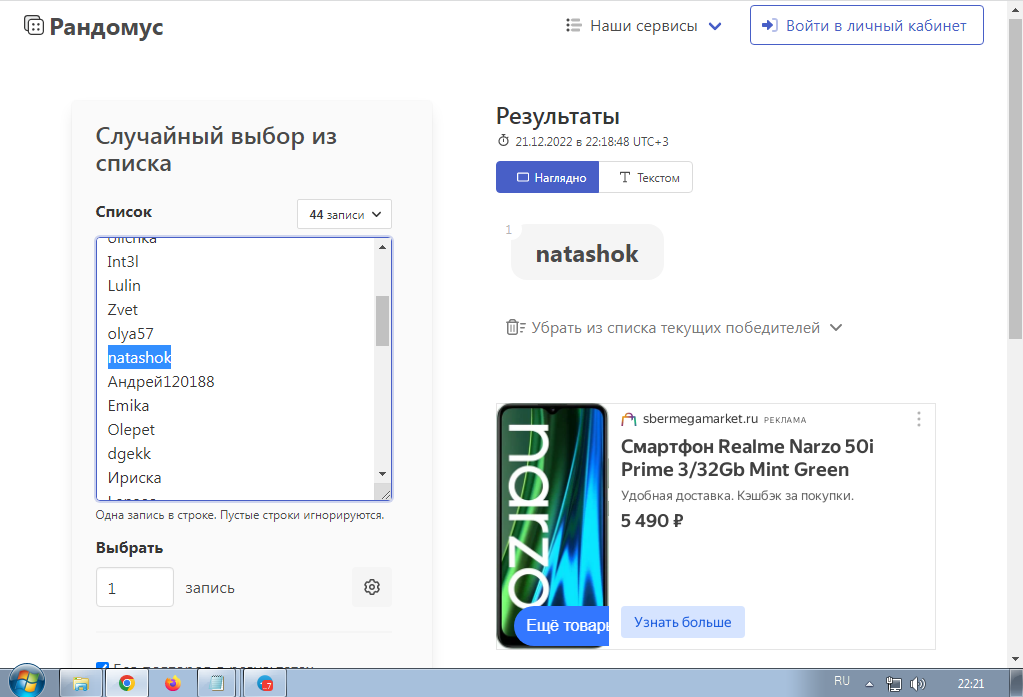Click the Рандомус dice logo icon
The height and width of the screenshot is (697, 1023).
[34, 25]
